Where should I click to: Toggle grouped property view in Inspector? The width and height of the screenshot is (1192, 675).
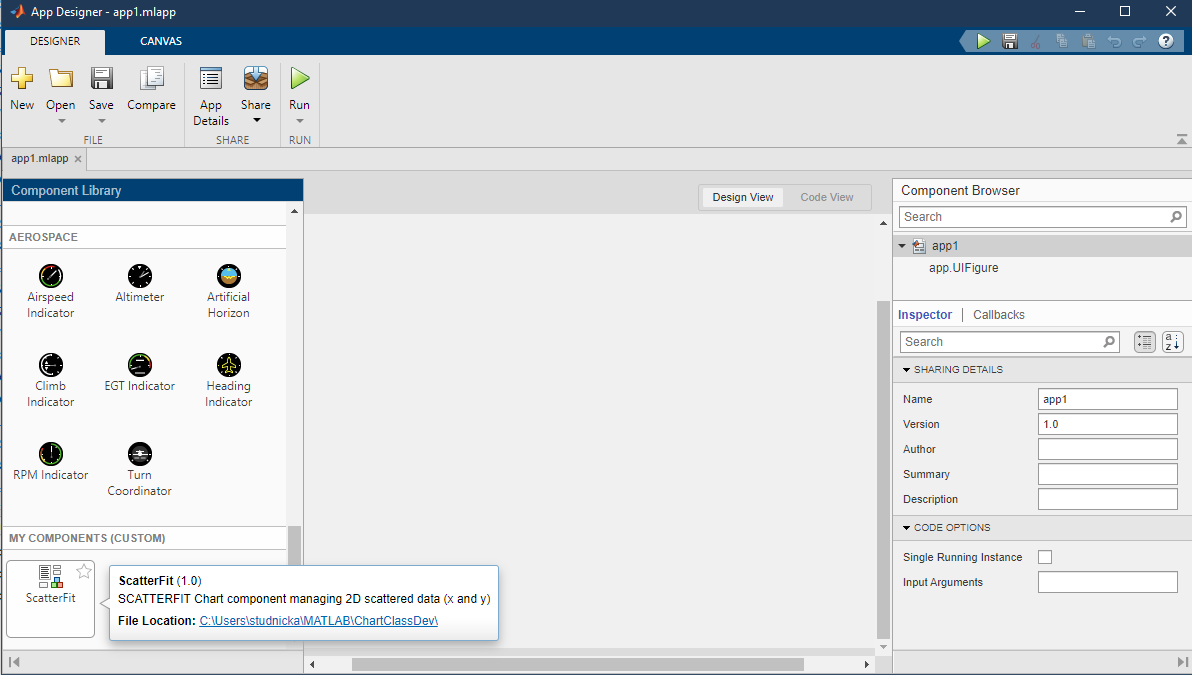pos(1145,342)
